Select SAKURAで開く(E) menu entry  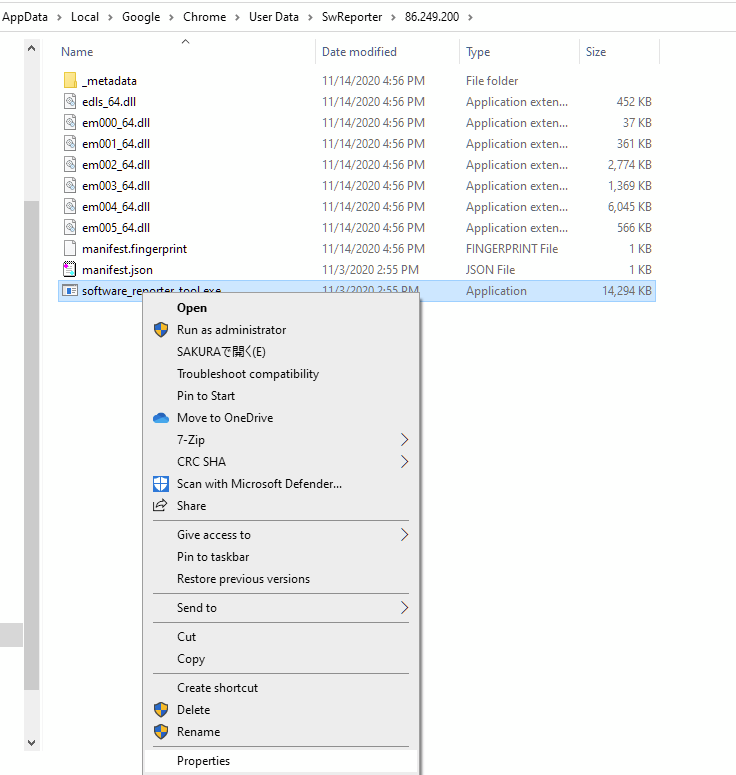pos(281,352)
